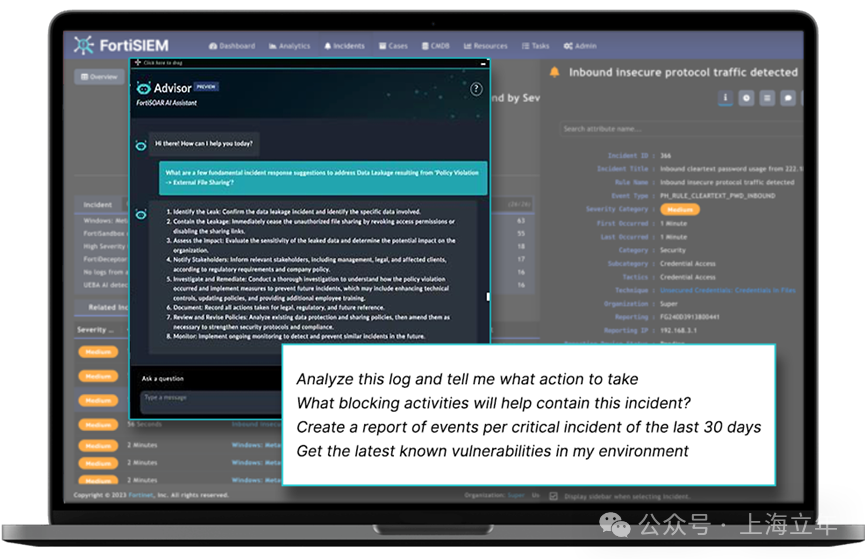The width and height of the screenshot is (865, 559).
Task: Click the Medium severity category badge
Action: tap(680, 210)
